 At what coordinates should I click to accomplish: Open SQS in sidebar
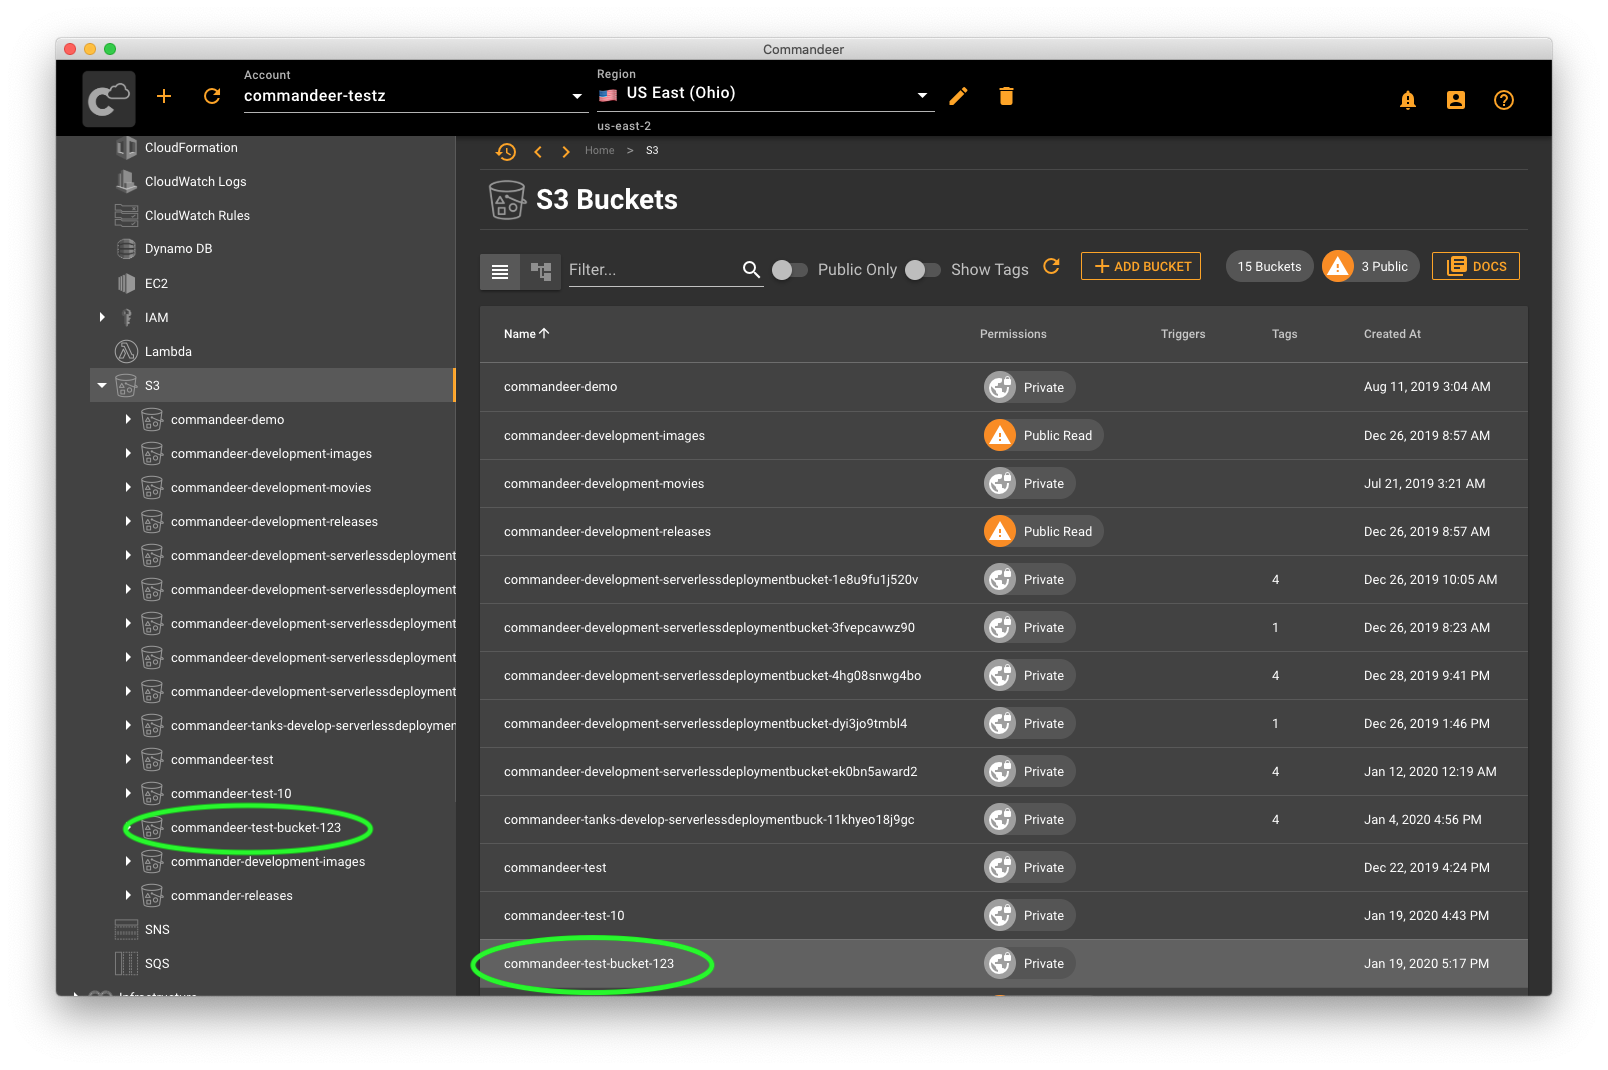pos(157,964)
